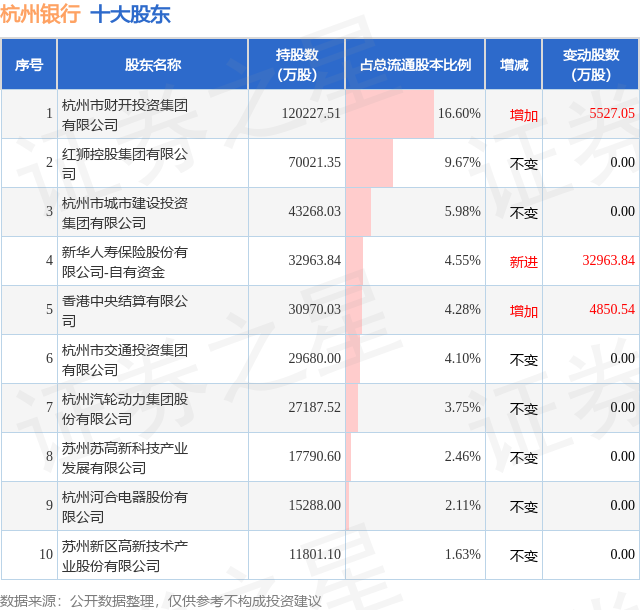Viewport: 640px width, 610px height.
Task: Click shareholder 苏州苏高新科技产业发展有限公司
Action: tap(124, 458)
